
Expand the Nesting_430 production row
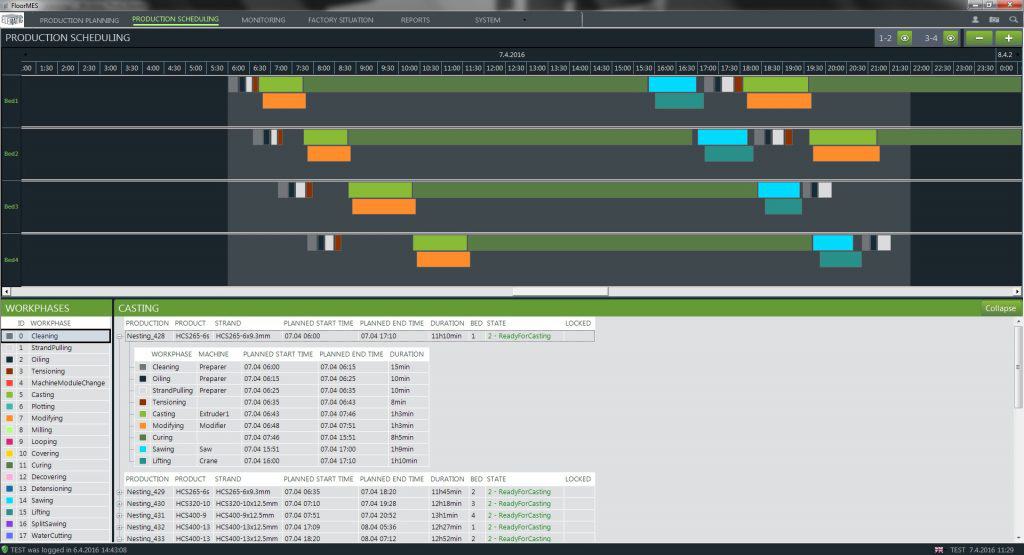(x=119, y=503)
